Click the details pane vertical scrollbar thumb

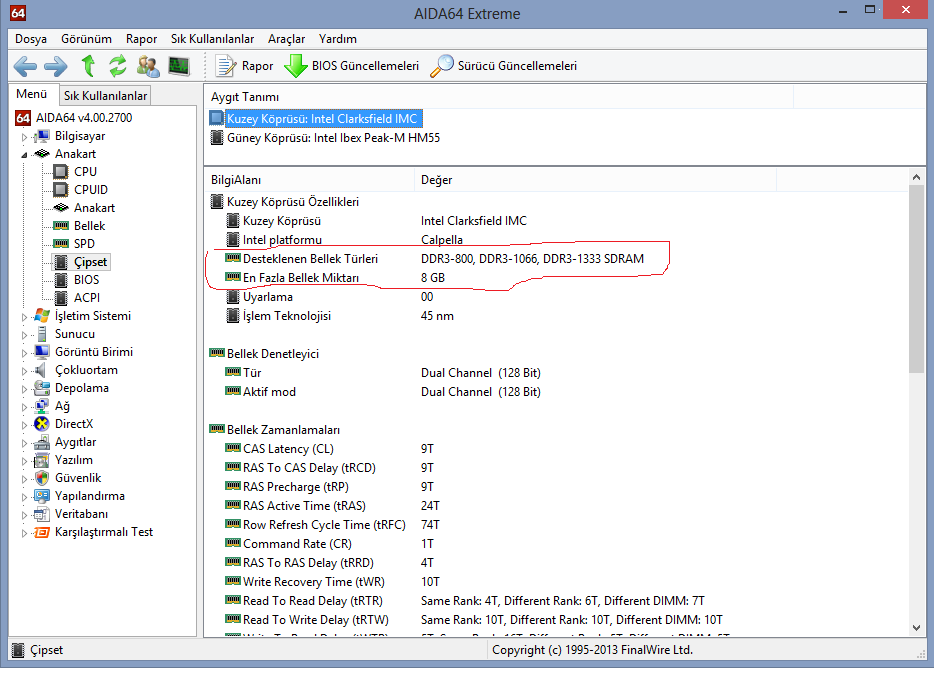point(916,279)
